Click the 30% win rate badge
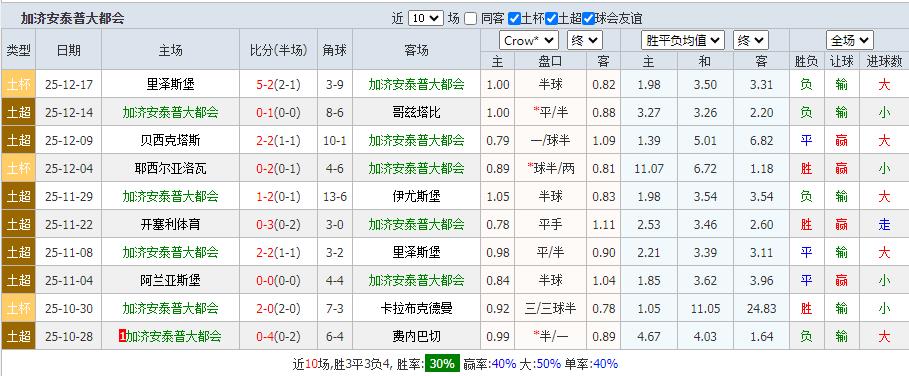909x376 pixels. click(442, 364)
